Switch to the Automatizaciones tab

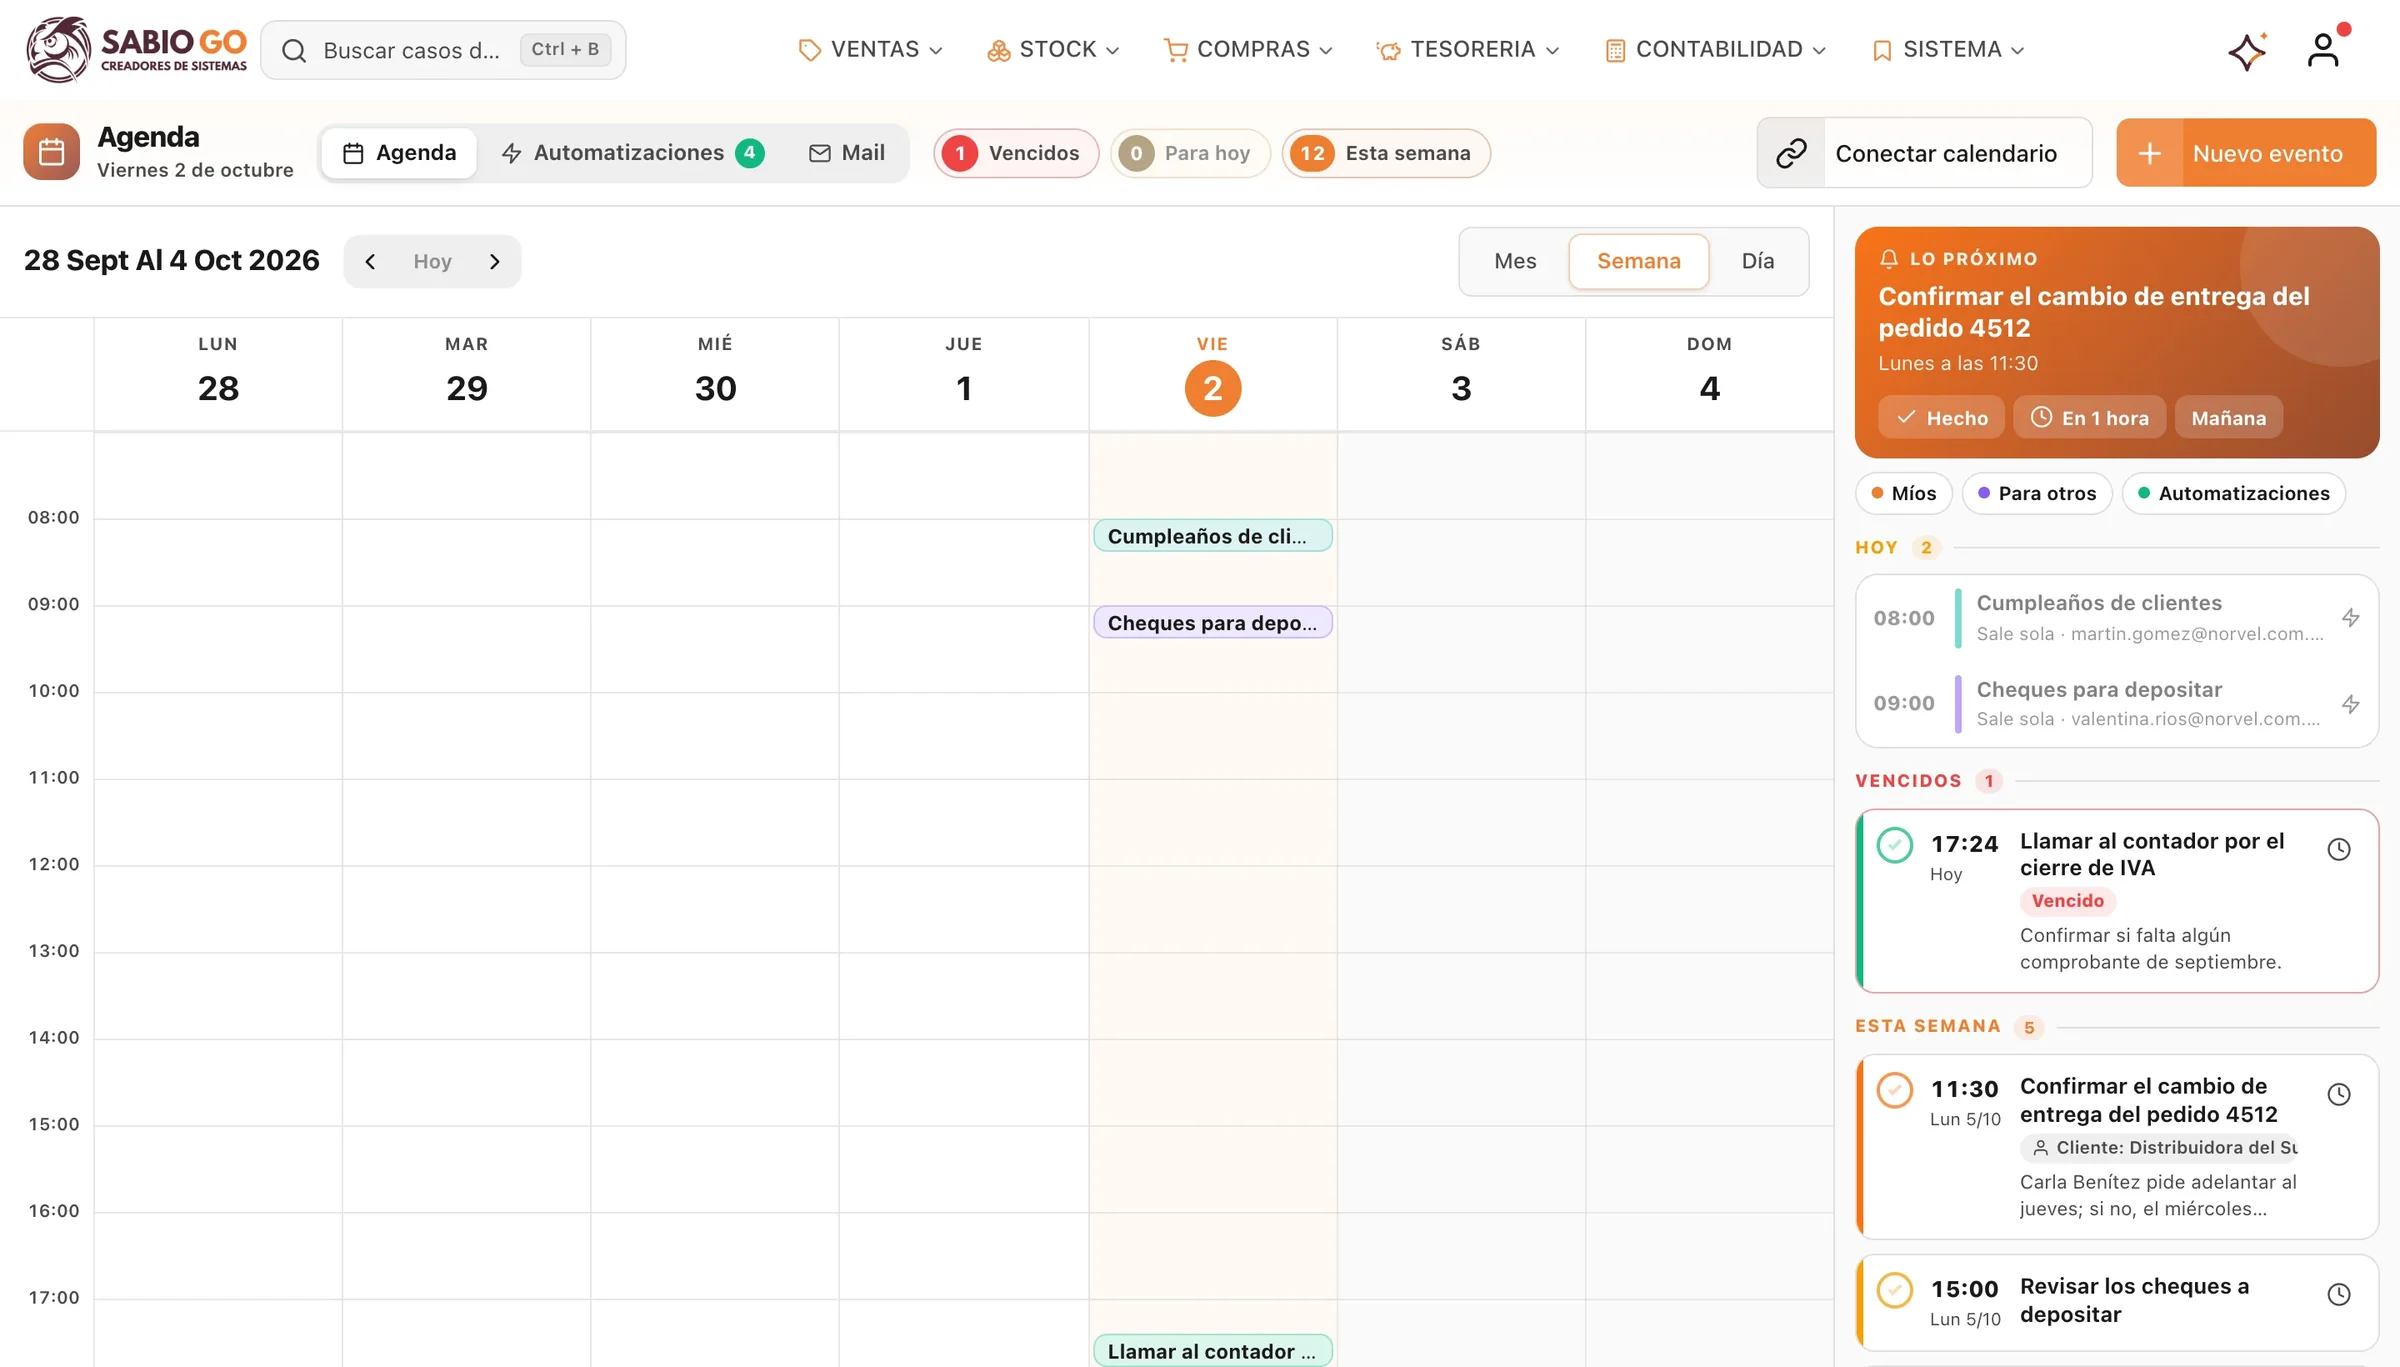click(x=633, y=153)
